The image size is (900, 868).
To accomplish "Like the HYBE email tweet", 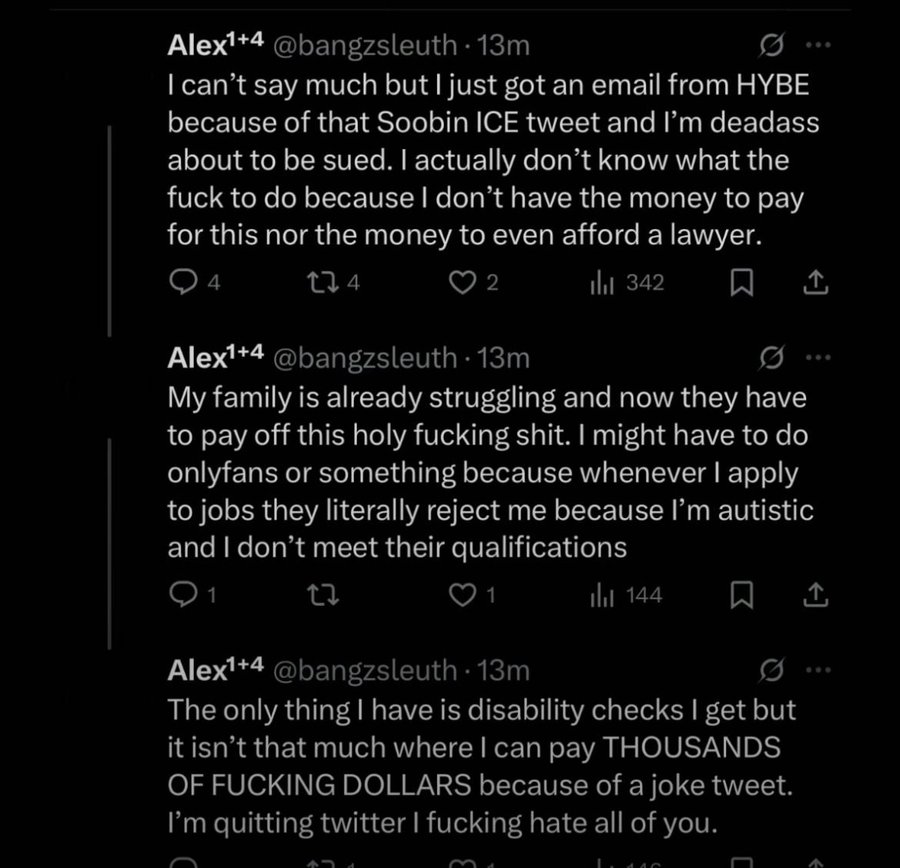I will (461, 284).
